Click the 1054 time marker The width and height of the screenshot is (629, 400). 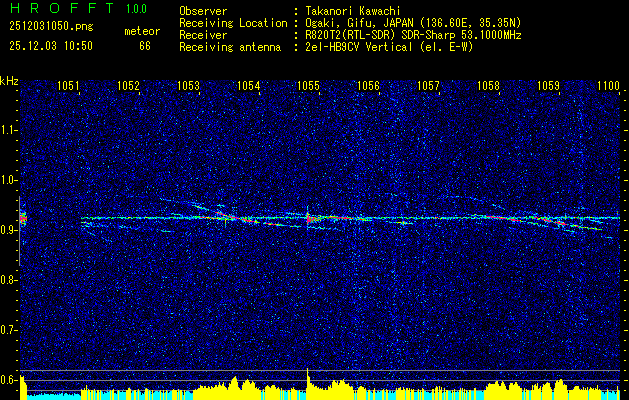tap(249, 85)
